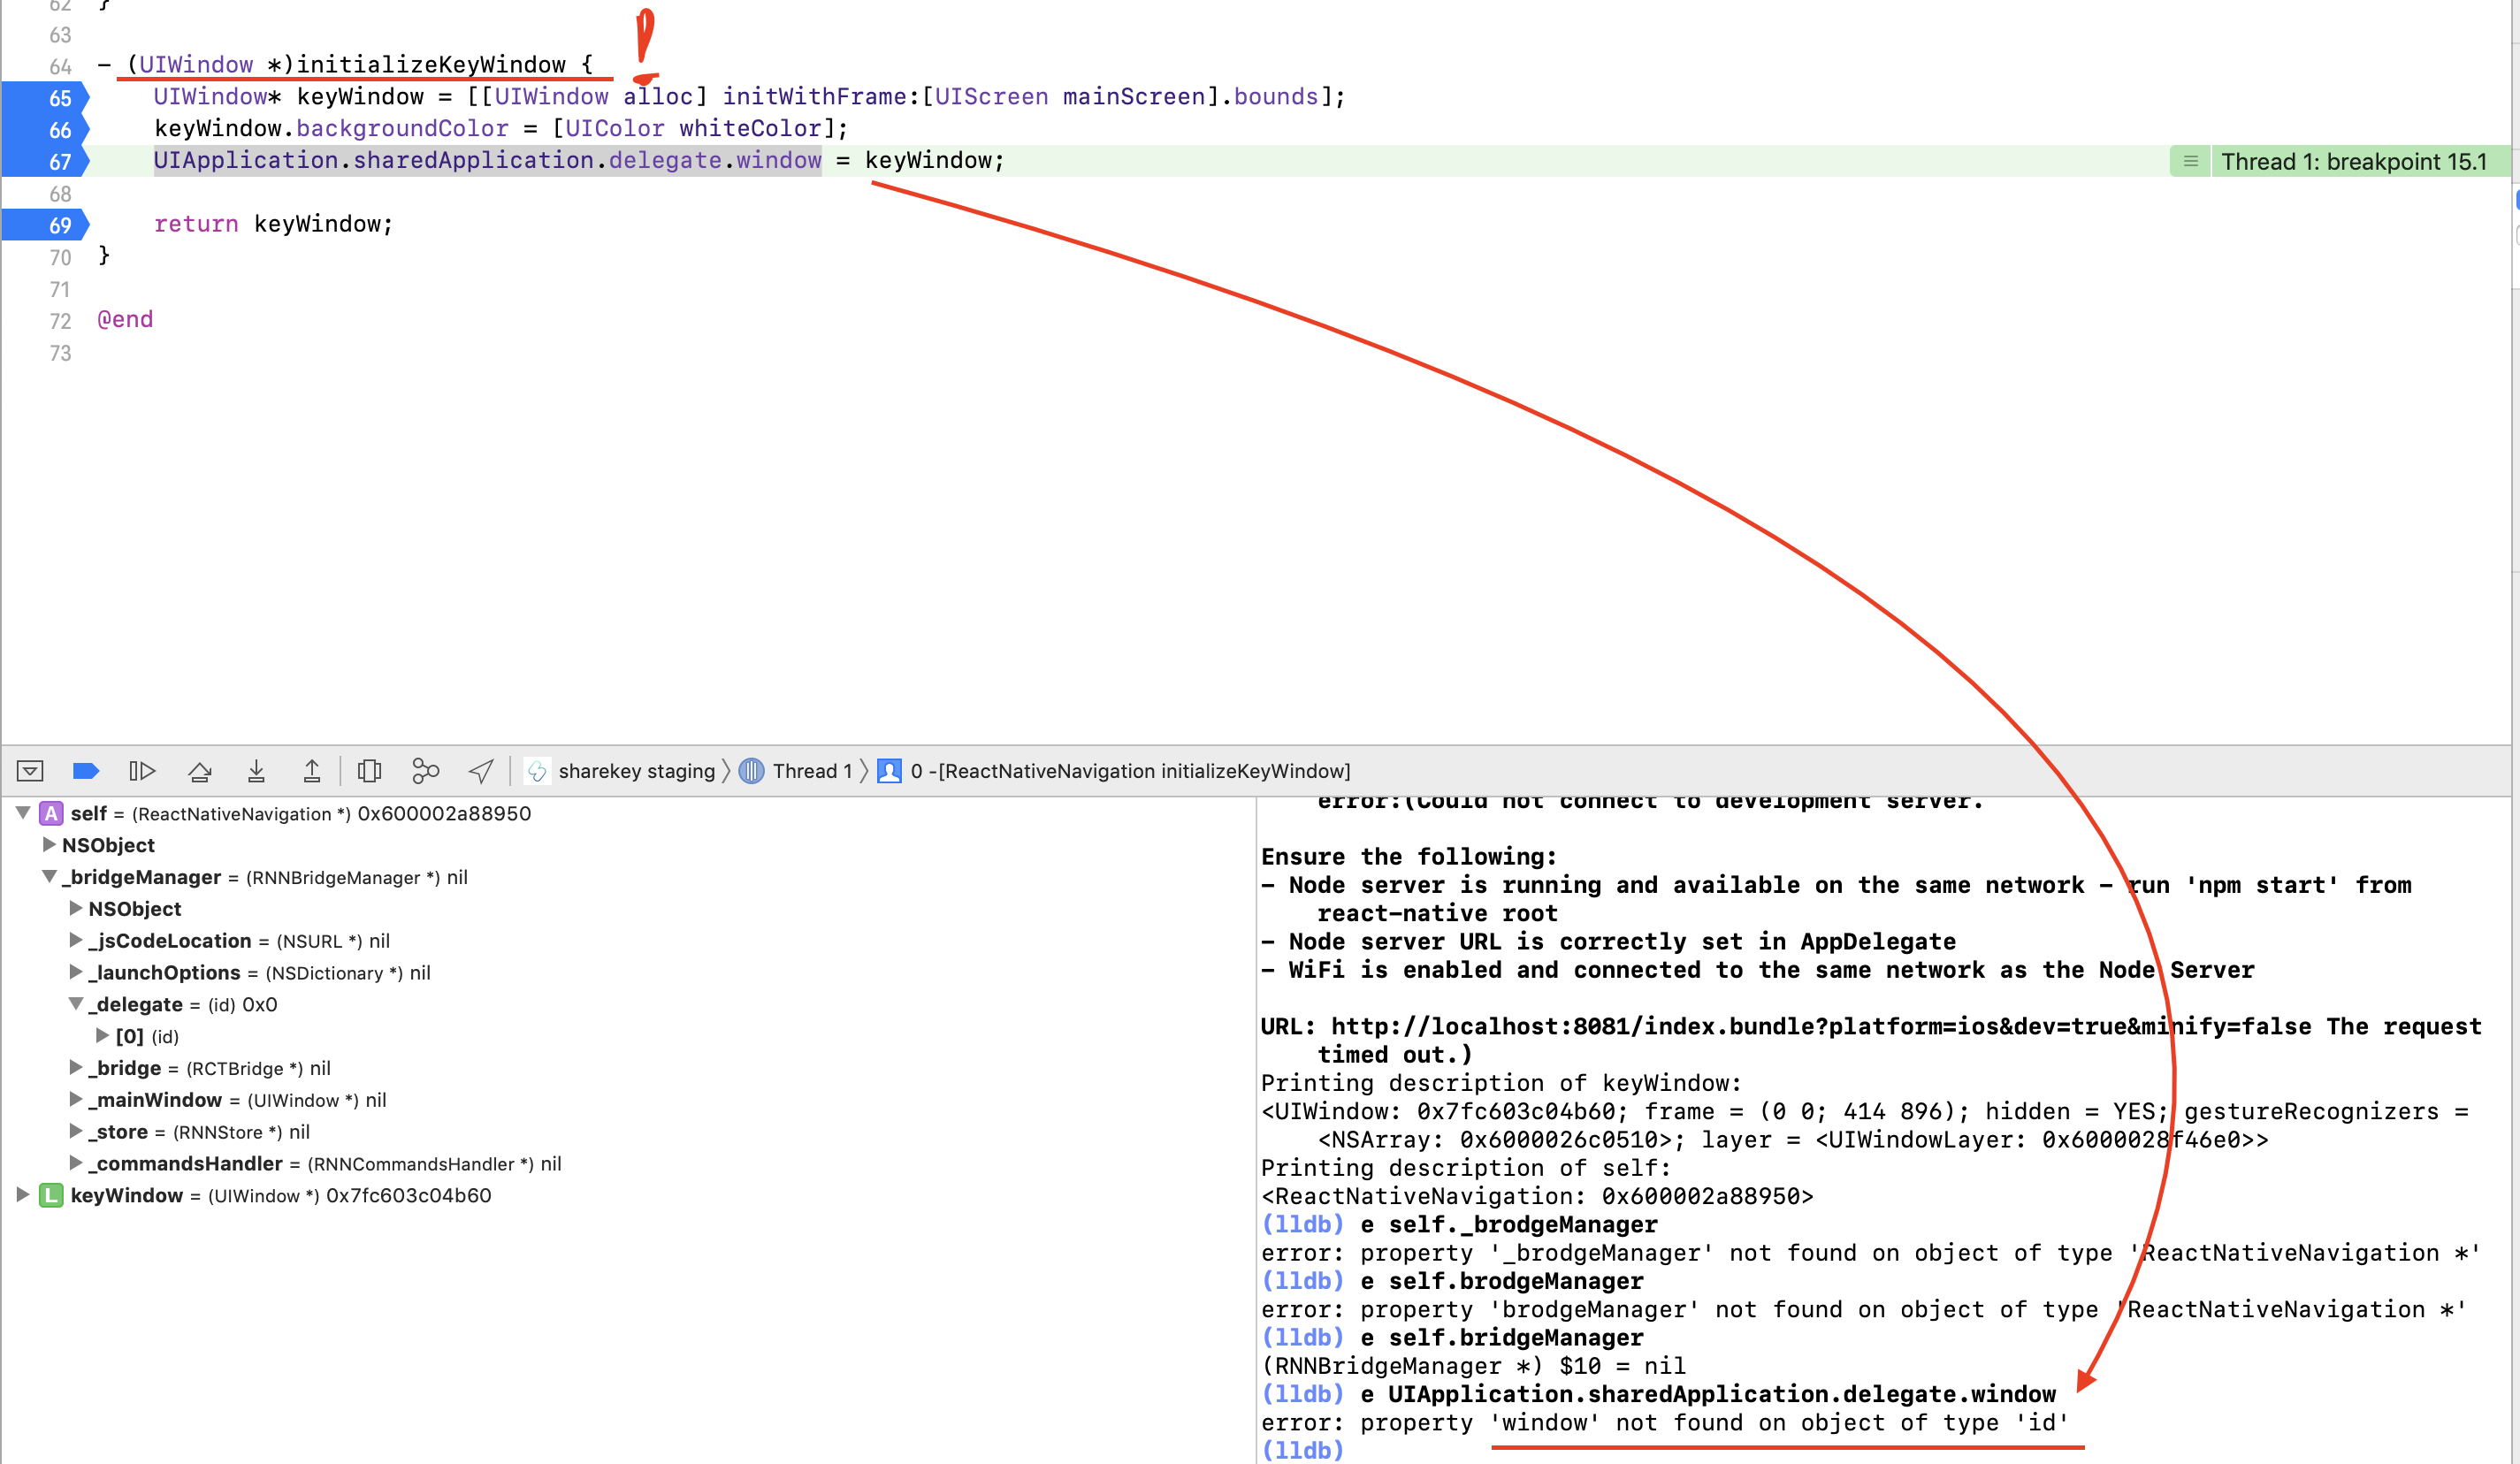Click the Simulate Location icon
This screenshot has height=1464, width=2520.
tap(481, 771)
